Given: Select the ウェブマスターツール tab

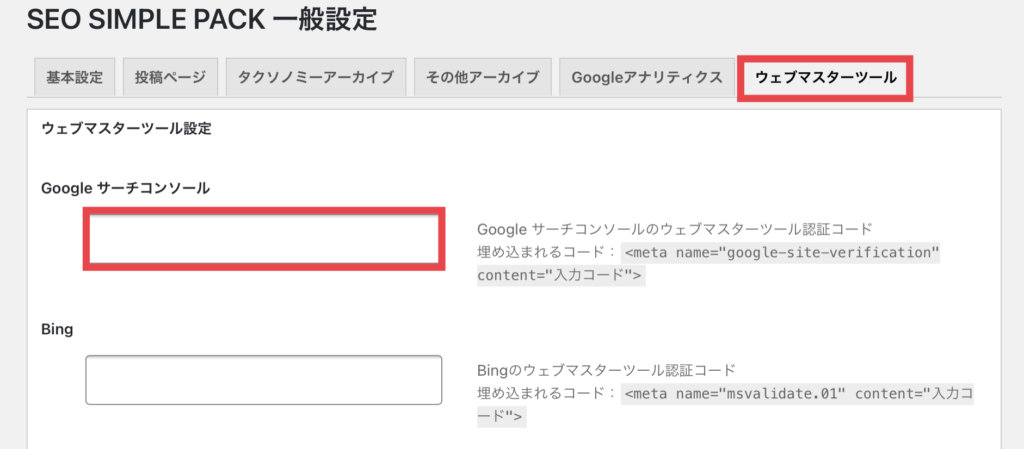Looking at the screenshot, I should (825, 78).
